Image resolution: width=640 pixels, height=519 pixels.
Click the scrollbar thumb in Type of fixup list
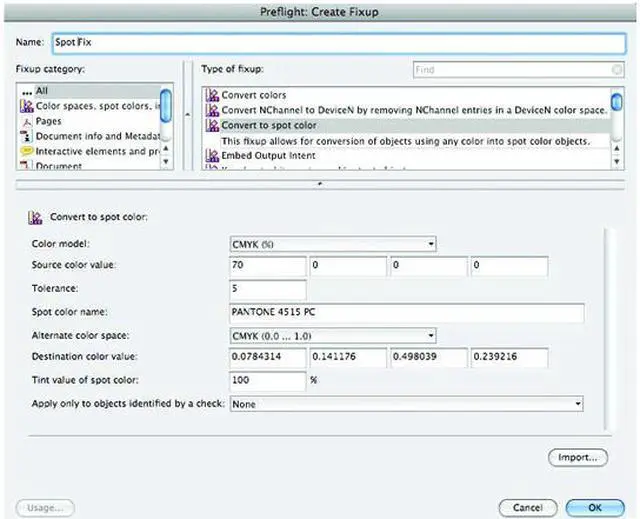[x=617, y=102]
